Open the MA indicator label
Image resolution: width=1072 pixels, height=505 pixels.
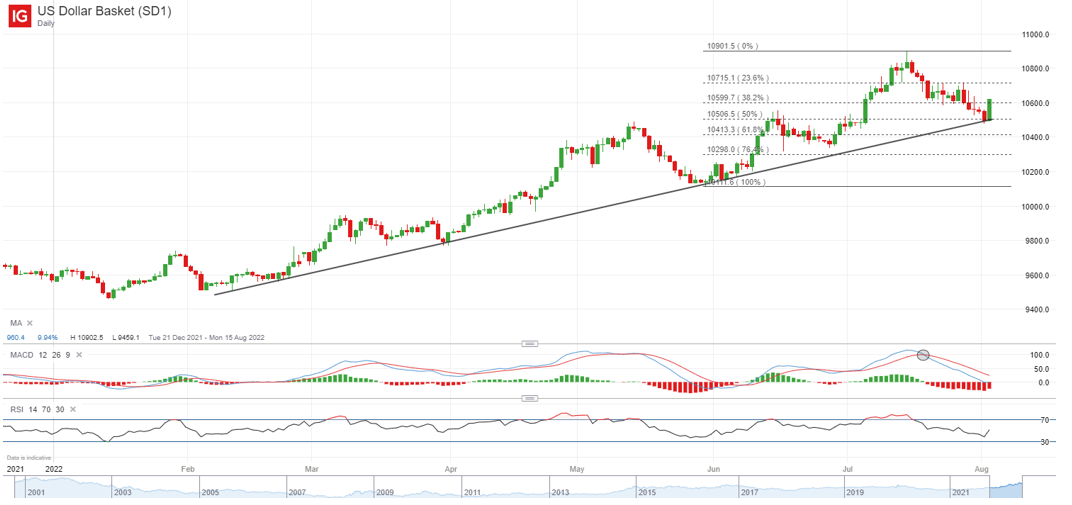tap(15, 323)
